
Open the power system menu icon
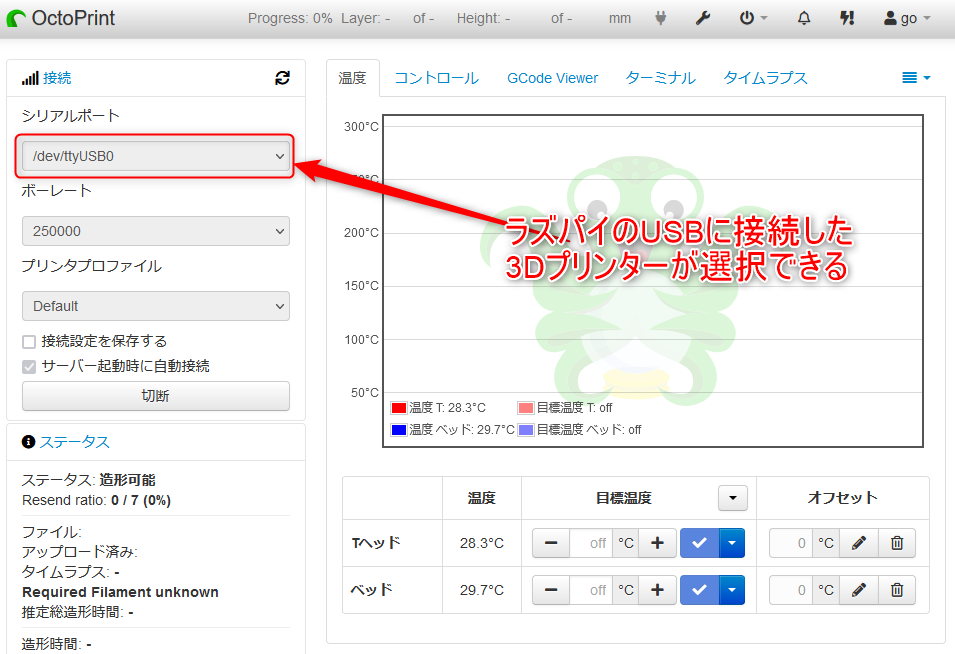point(753,18)
